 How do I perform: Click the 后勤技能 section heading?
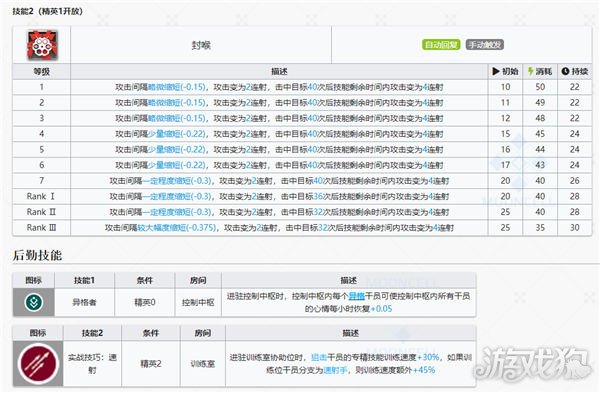click(x=37, y=255)
